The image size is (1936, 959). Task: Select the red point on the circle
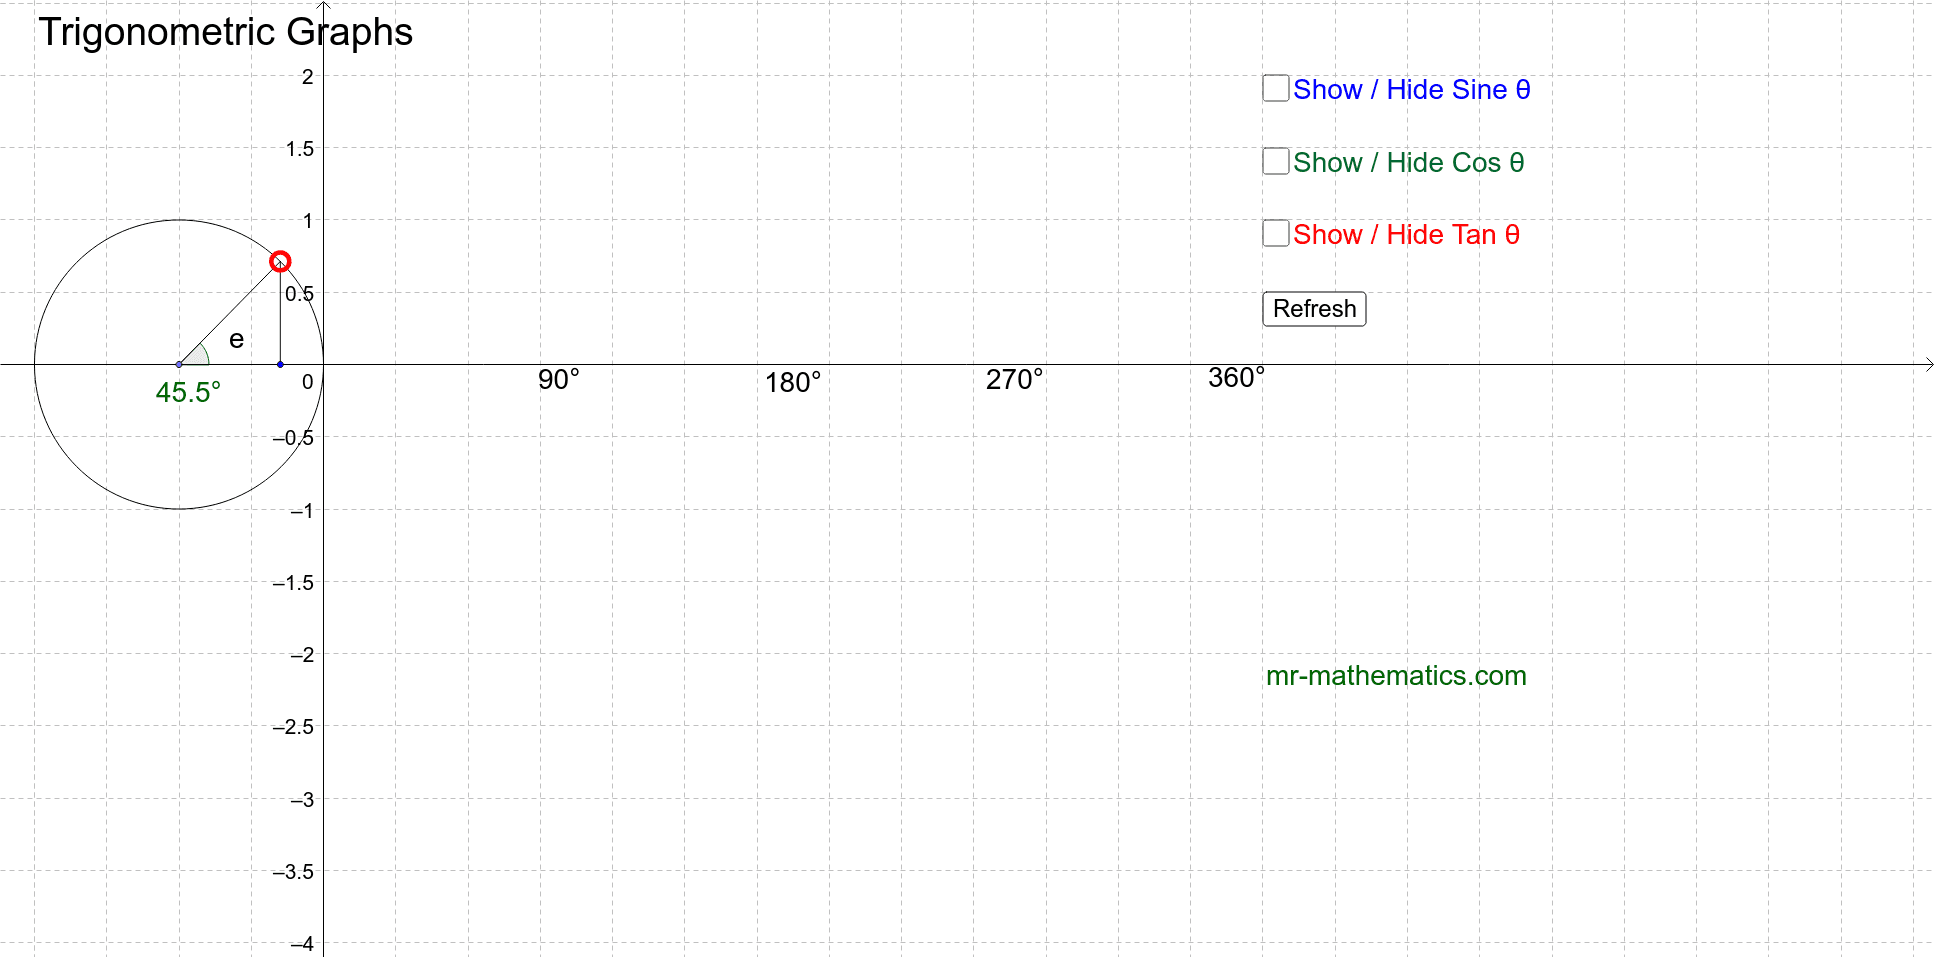tap(280, 262)
